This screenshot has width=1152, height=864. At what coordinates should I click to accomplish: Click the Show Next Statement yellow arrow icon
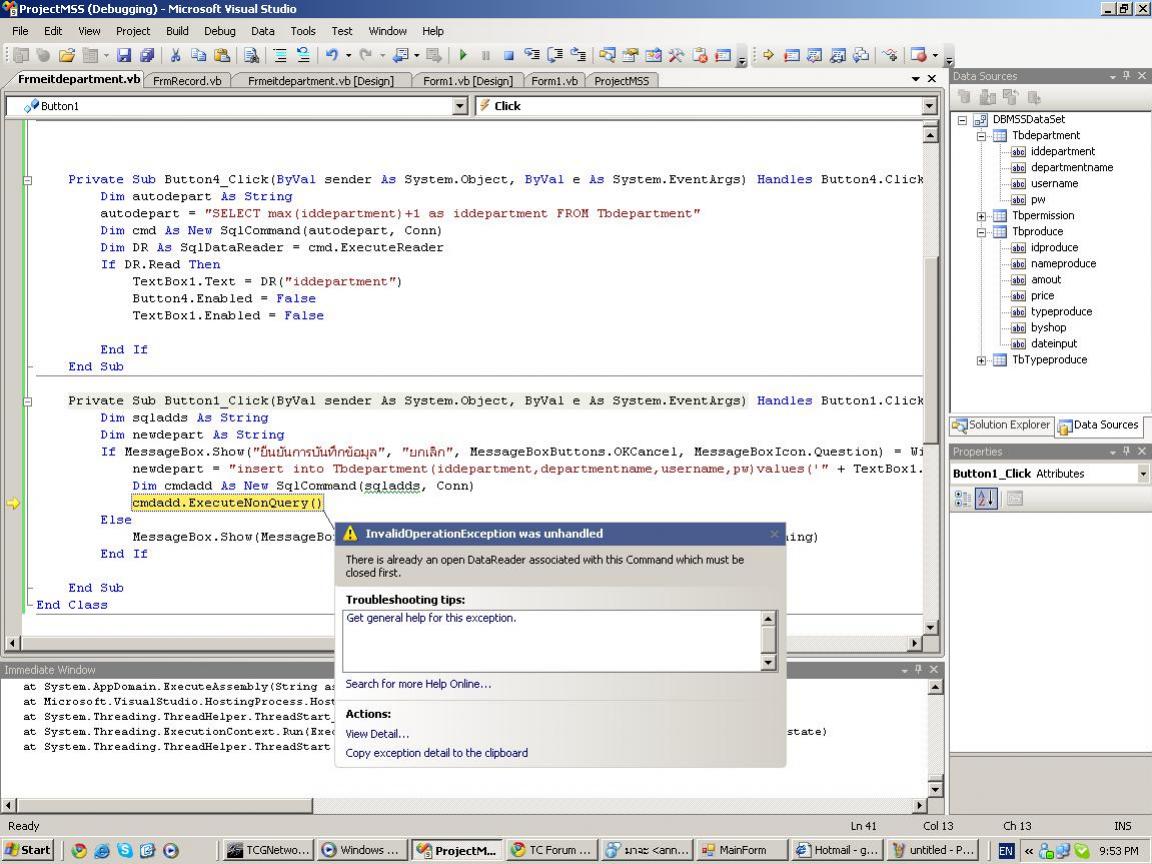[768, 55]
